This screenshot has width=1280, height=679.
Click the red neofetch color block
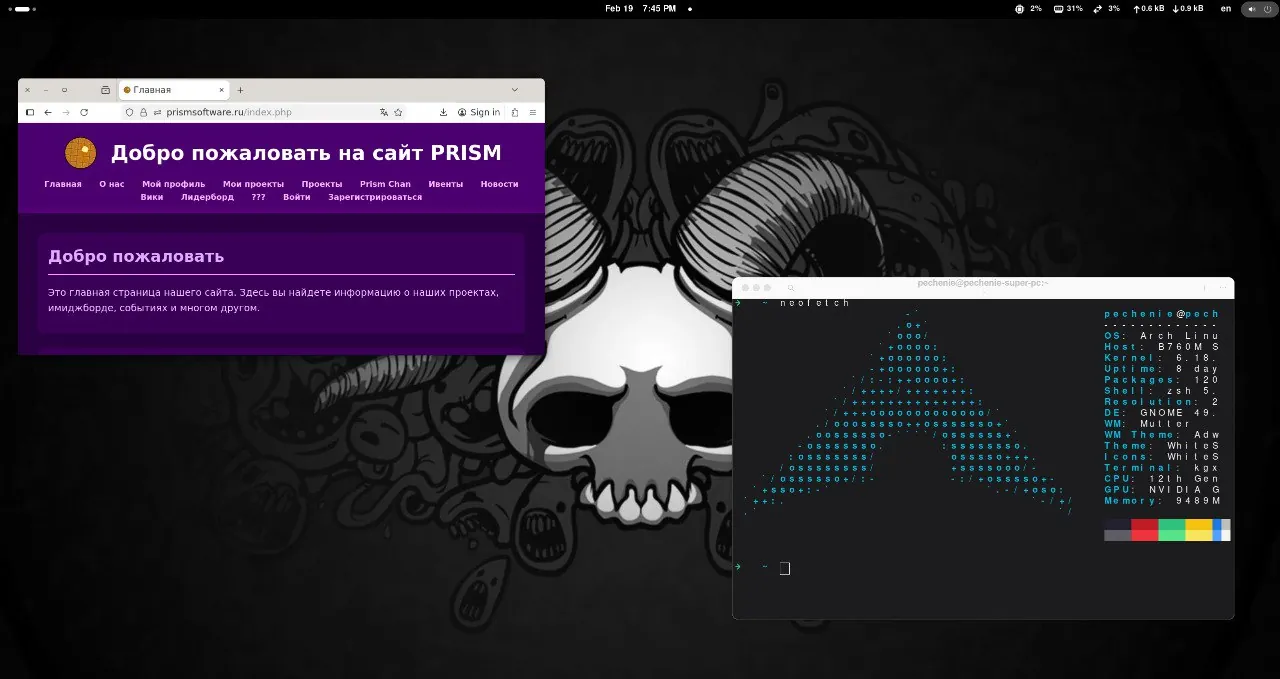point(1144,530)
